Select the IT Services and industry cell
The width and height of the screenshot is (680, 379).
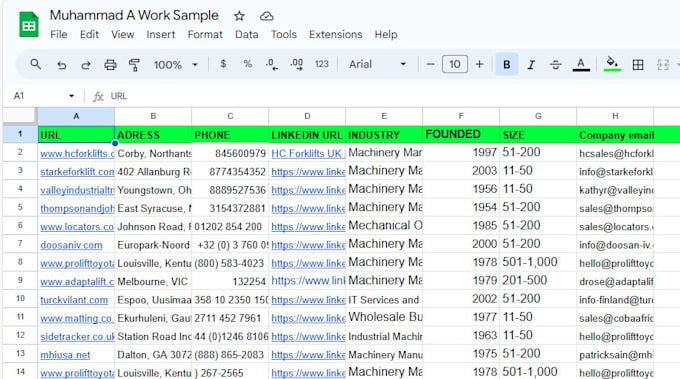pos(384,299)
